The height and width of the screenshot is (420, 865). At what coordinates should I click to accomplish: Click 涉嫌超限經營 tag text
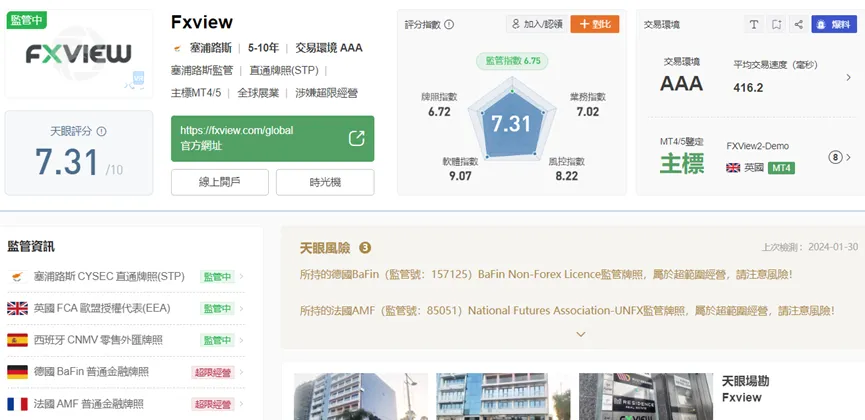coord(326,93)
